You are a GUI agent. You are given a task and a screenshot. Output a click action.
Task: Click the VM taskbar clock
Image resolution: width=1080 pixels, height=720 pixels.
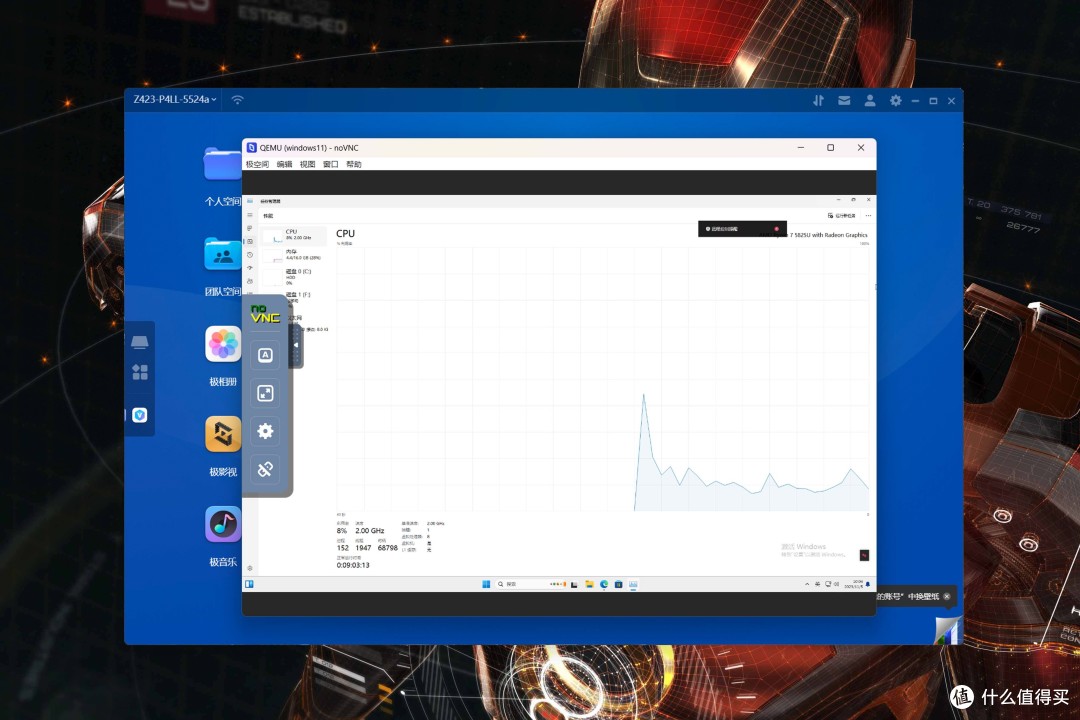[x=854, y=584]
